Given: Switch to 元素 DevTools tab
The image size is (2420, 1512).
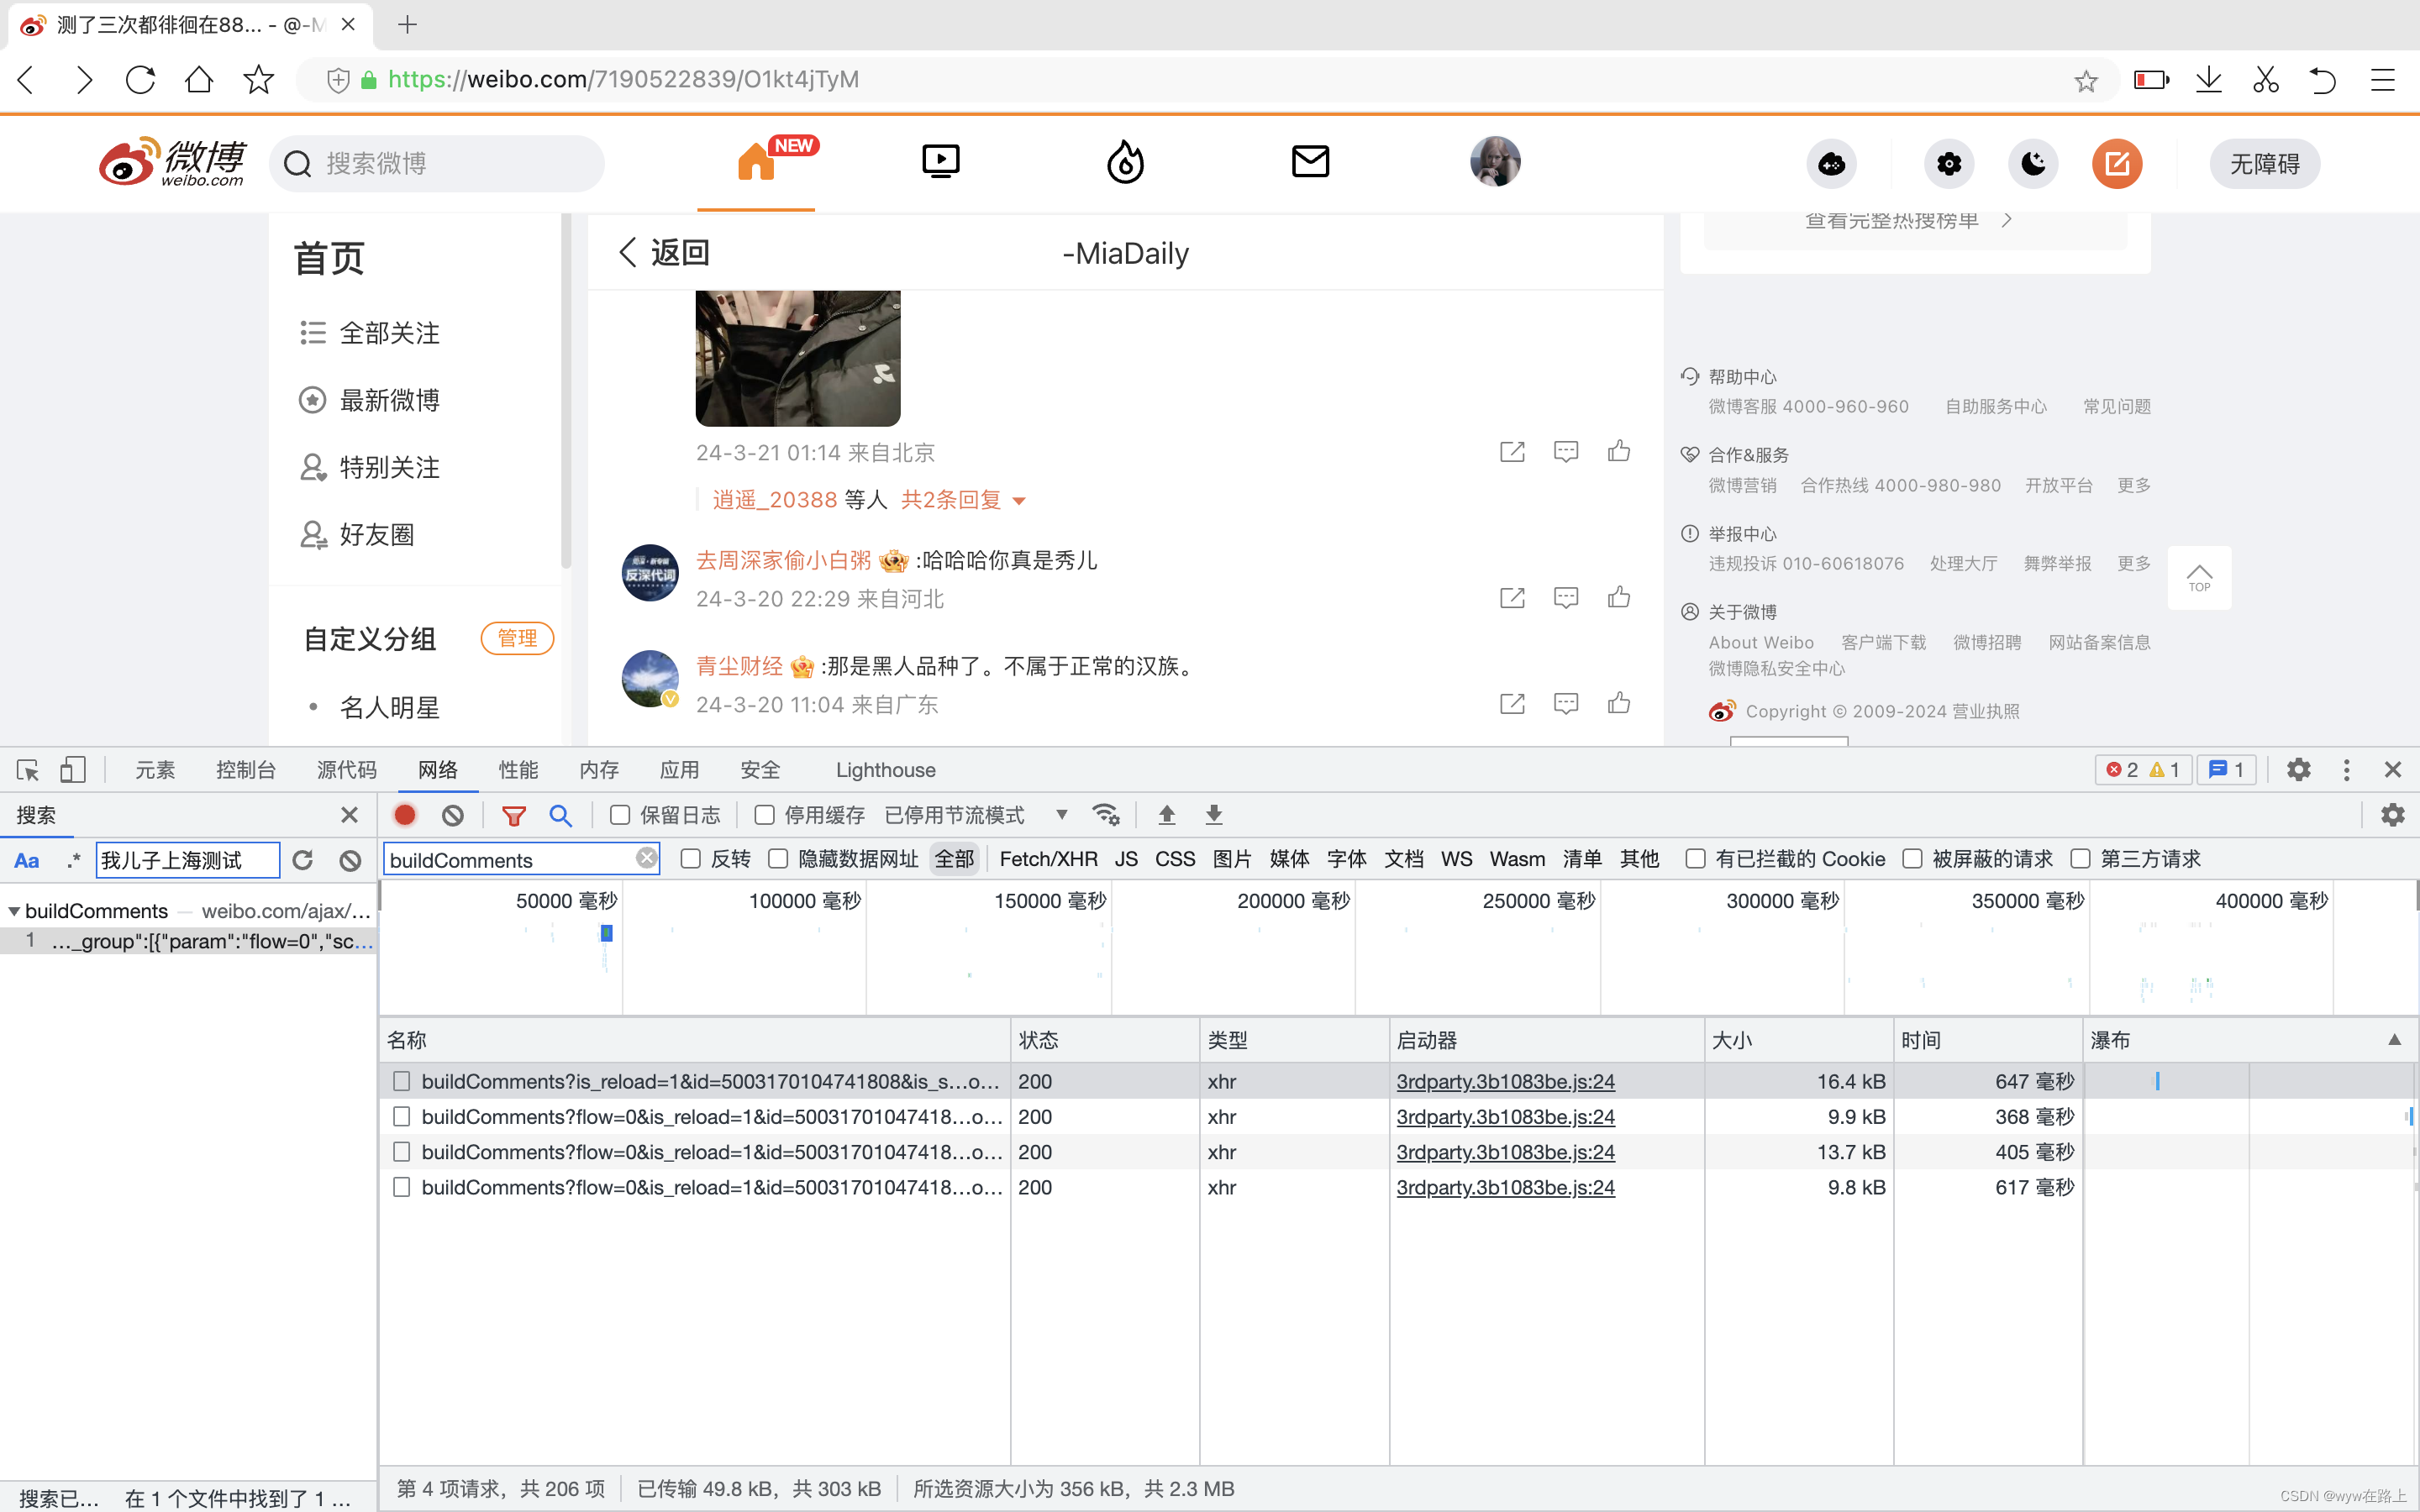Looking at the screenshot, I should (x=155, y=770).
